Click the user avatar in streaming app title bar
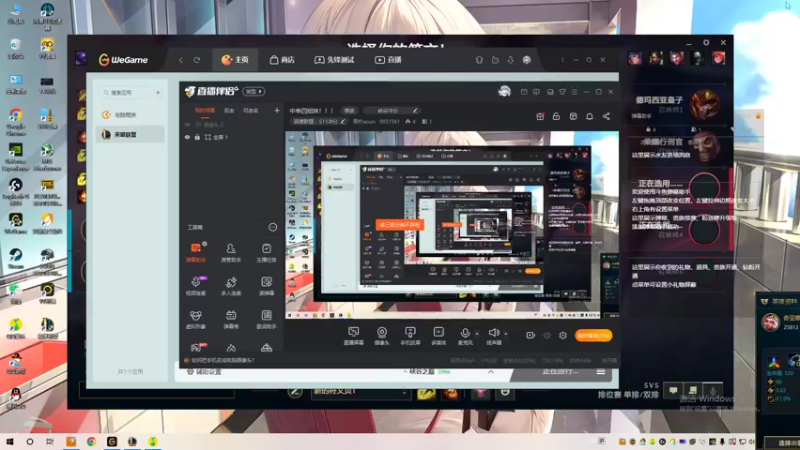This screenshot has height=450, width=800. click(505, 91)
